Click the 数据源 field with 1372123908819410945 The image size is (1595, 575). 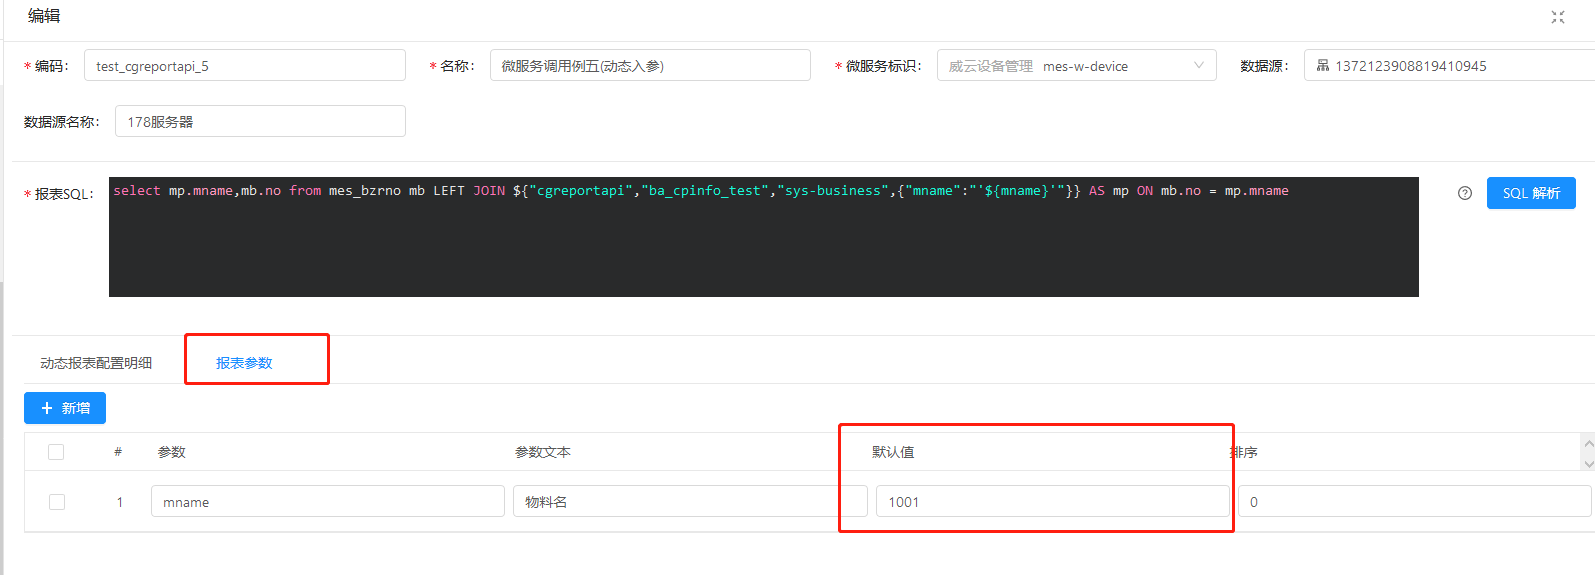pos(1449,65)
